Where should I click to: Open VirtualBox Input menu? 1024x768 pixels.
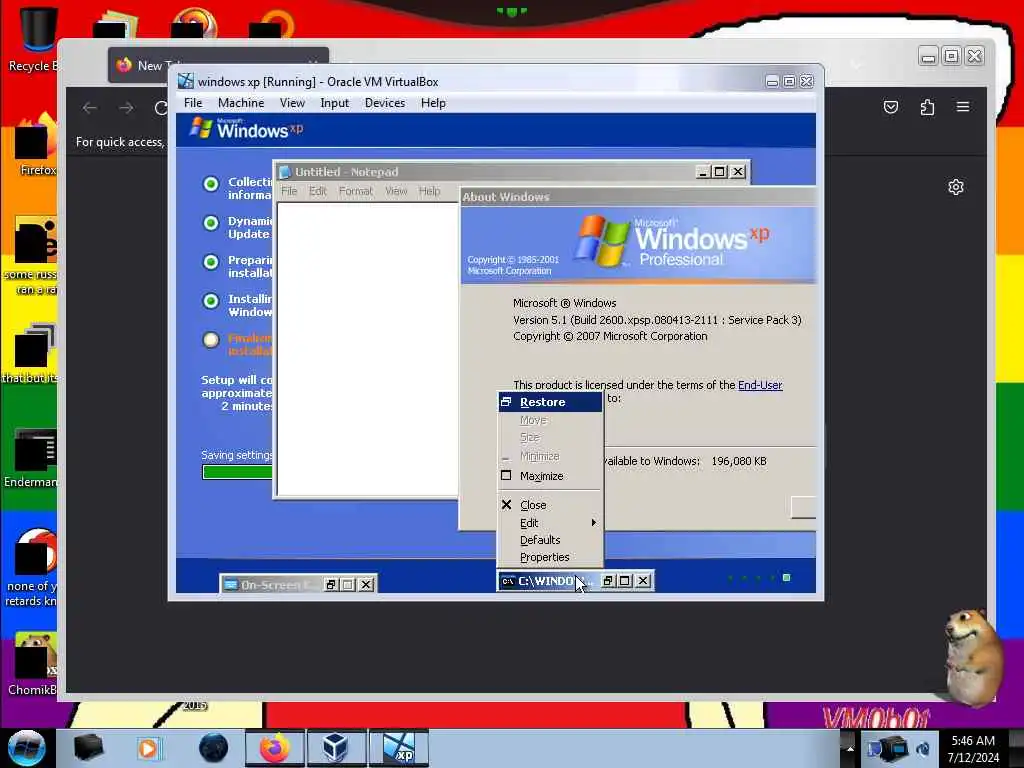334,103
